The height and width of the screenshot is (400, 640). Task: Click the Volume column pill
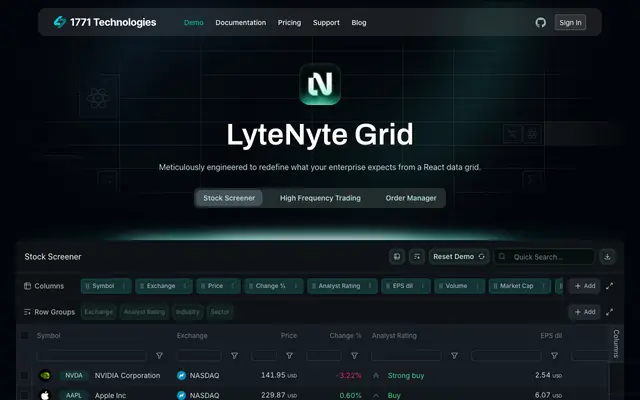point(459,286)
